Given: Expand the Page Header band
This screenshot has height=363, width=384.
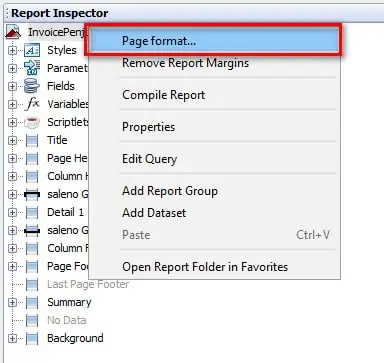Looking at the screenshot, I should (12, 158).
